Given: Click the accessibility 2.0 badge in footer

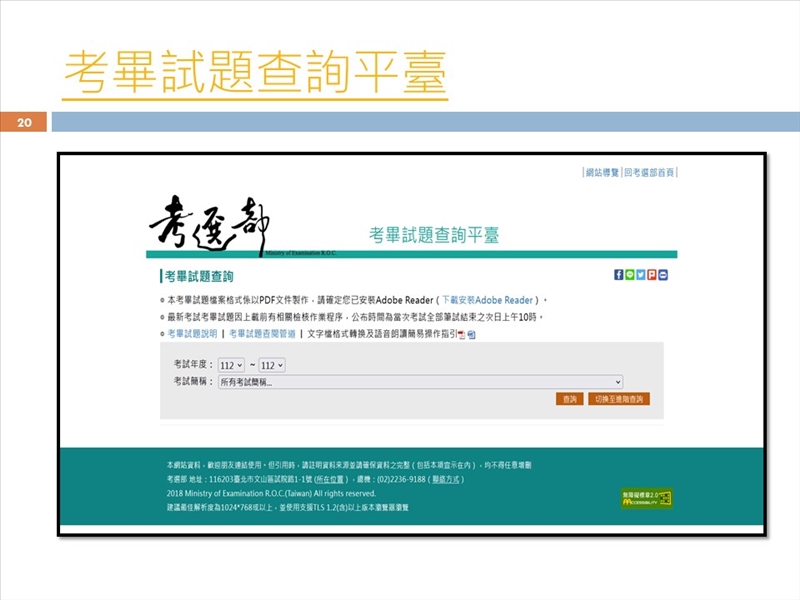Looking at the screenshot, I should pos(647,498).
